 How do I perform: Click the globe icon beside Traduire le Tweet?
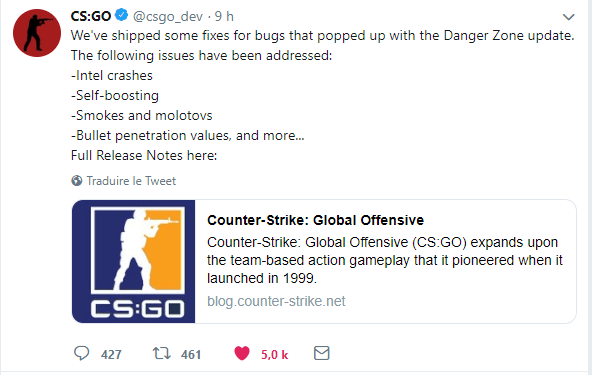pyautogui.click(x=77, y=181)
